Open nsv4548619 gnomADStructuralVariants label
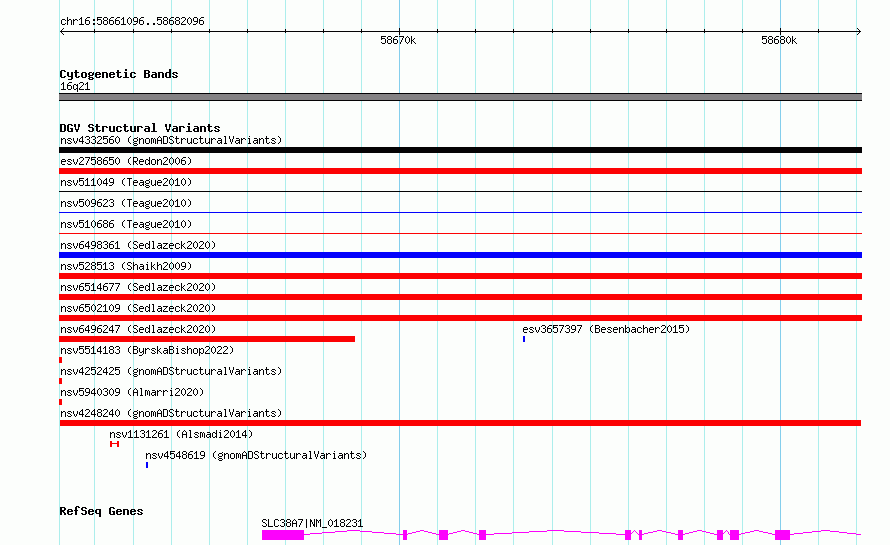This screenshot has height=545, width=890. tap(256, 455)
